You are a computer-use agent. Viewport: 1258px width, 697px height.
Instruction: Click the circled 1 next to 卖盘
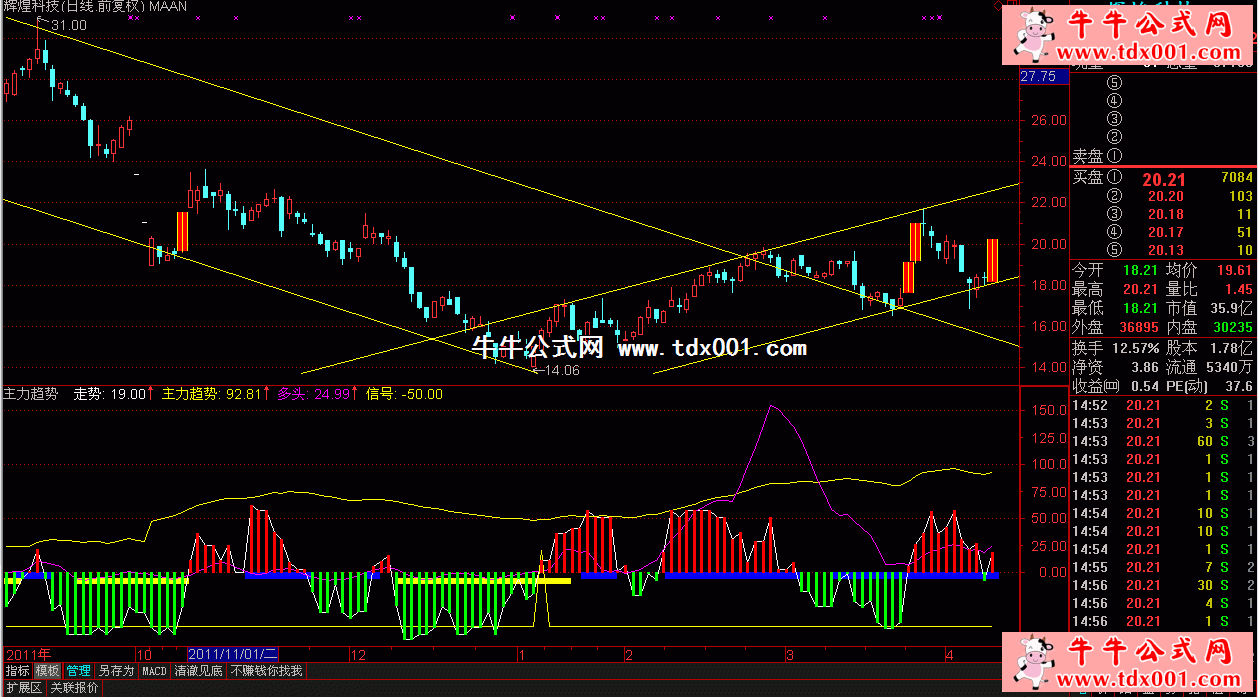pyautogui.click(x=1115, y=156)
